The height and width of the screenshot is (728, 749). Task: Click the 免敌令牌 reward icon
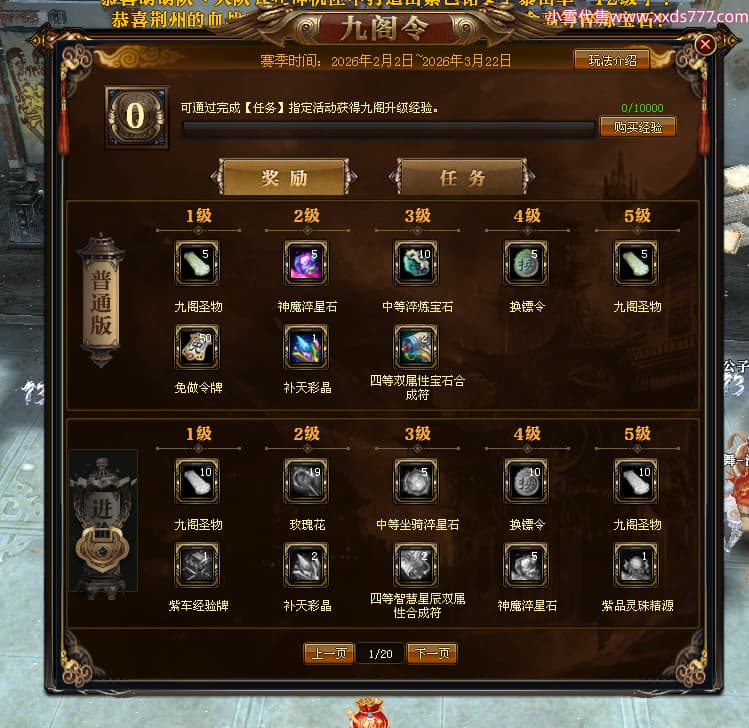tap(197, 347)
